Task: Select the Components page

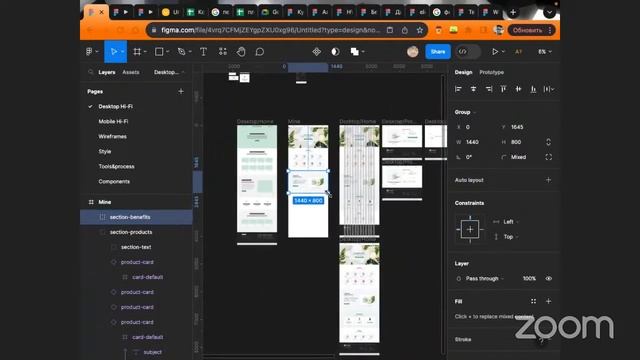Action: pyautogui.click(x=114, y=182)
